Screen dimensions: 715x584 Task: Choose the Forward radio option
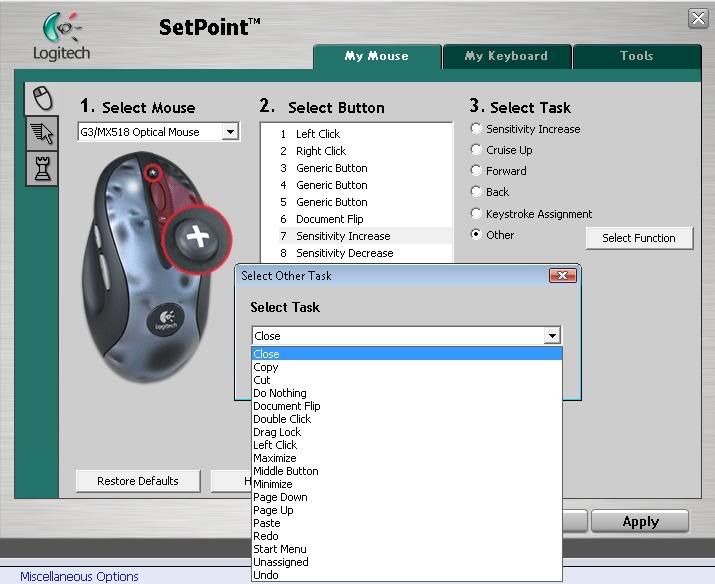476,171
